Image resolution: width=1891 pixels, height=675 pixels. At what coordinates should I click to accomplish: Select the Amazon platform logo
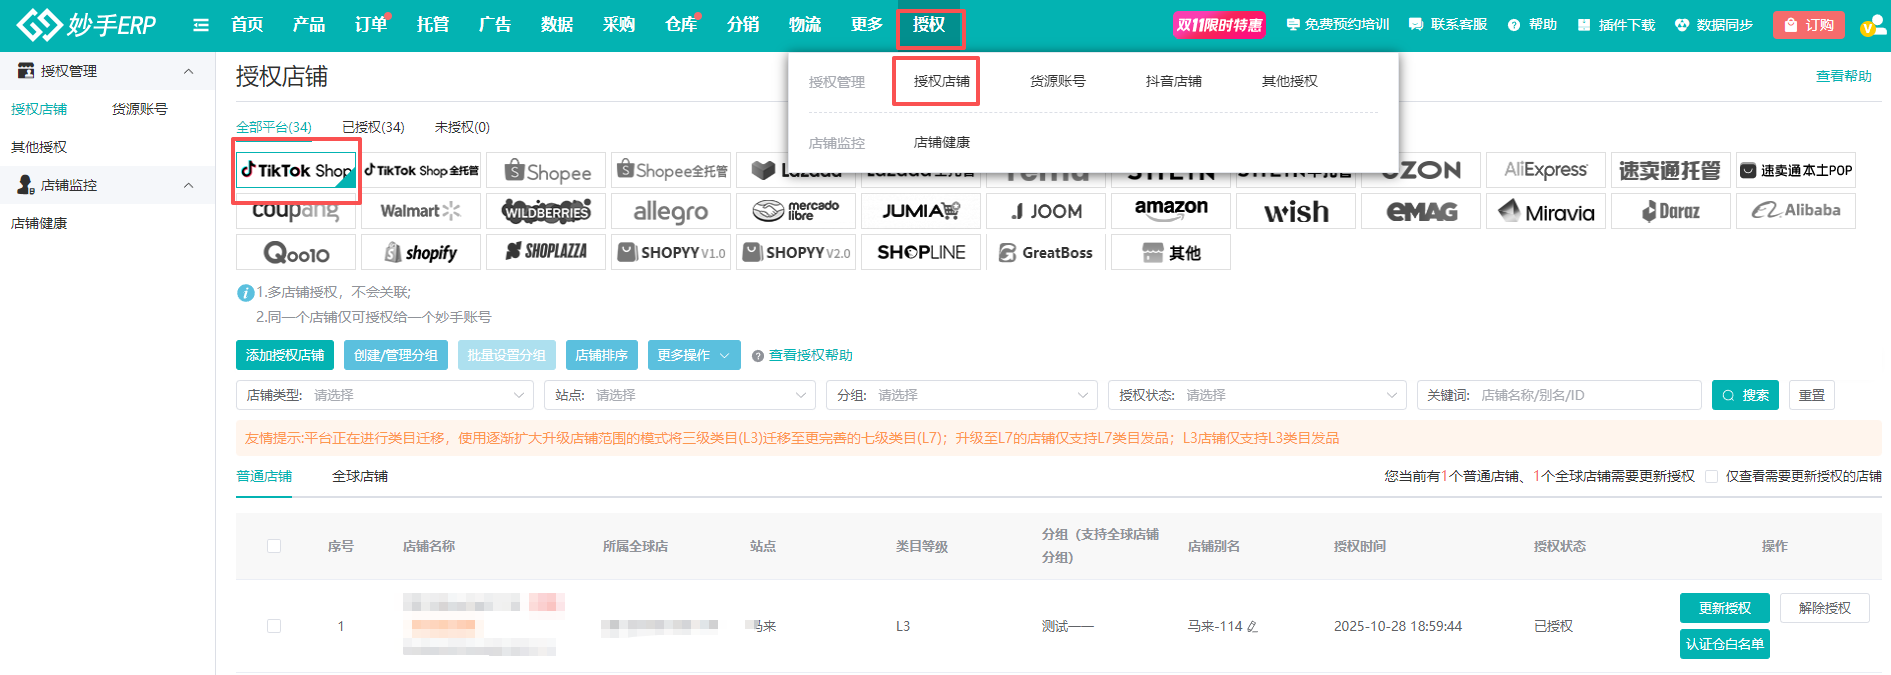coord(1170,211)
